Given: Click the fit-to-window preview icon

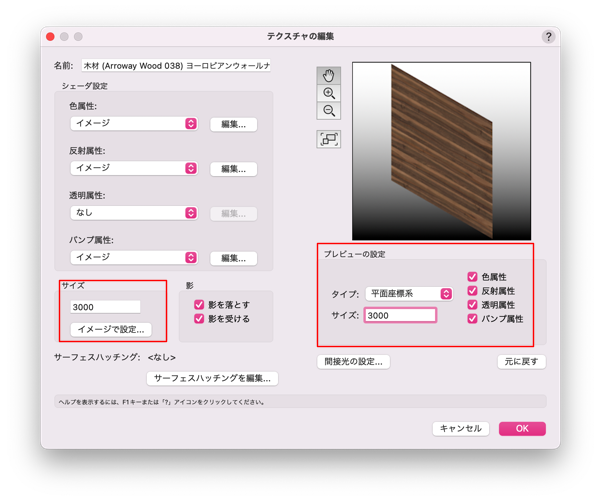Looking at the screenshot, I should 328,139.
